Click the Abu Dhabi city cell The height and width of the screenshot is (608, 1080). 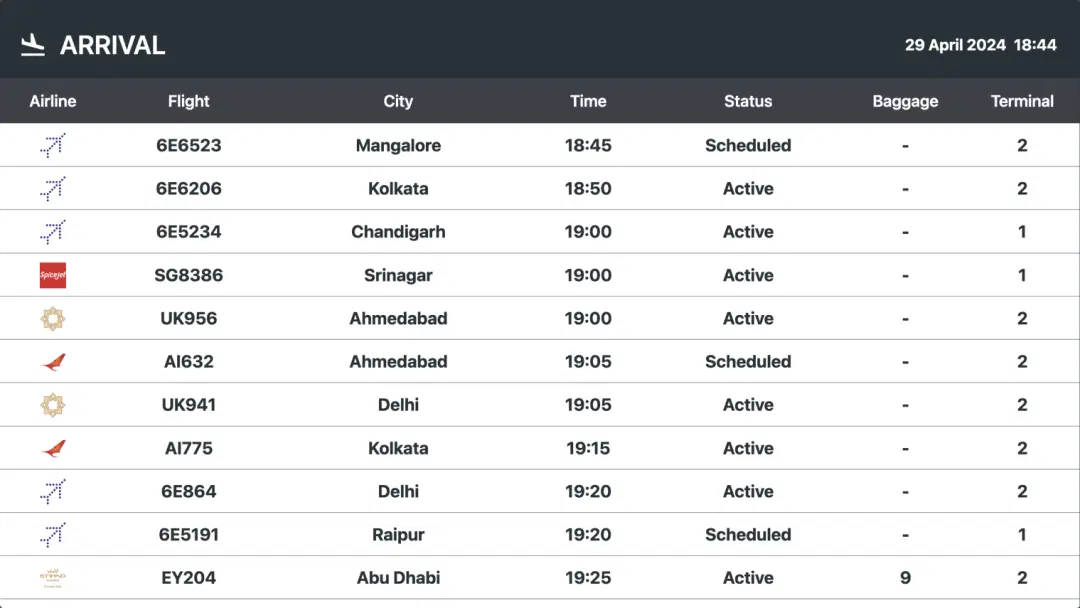(398, 578)
